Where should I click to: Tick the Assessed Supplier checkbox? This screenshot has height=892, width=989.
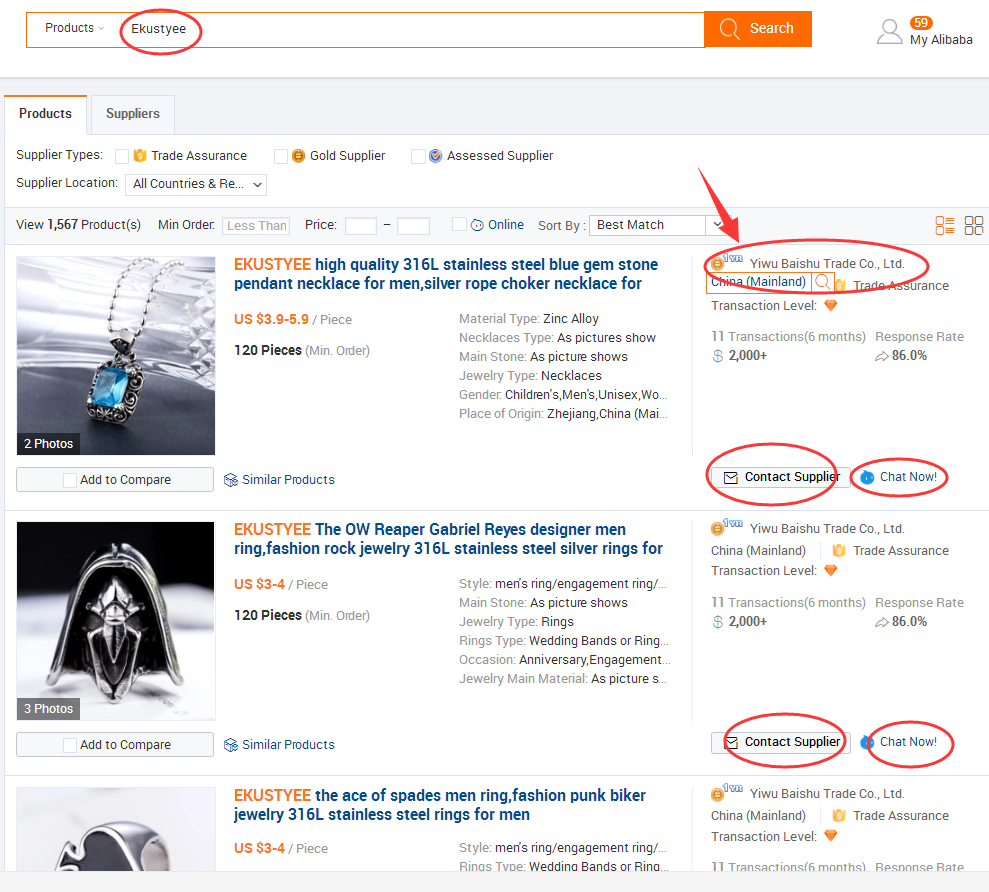point(418,156)
